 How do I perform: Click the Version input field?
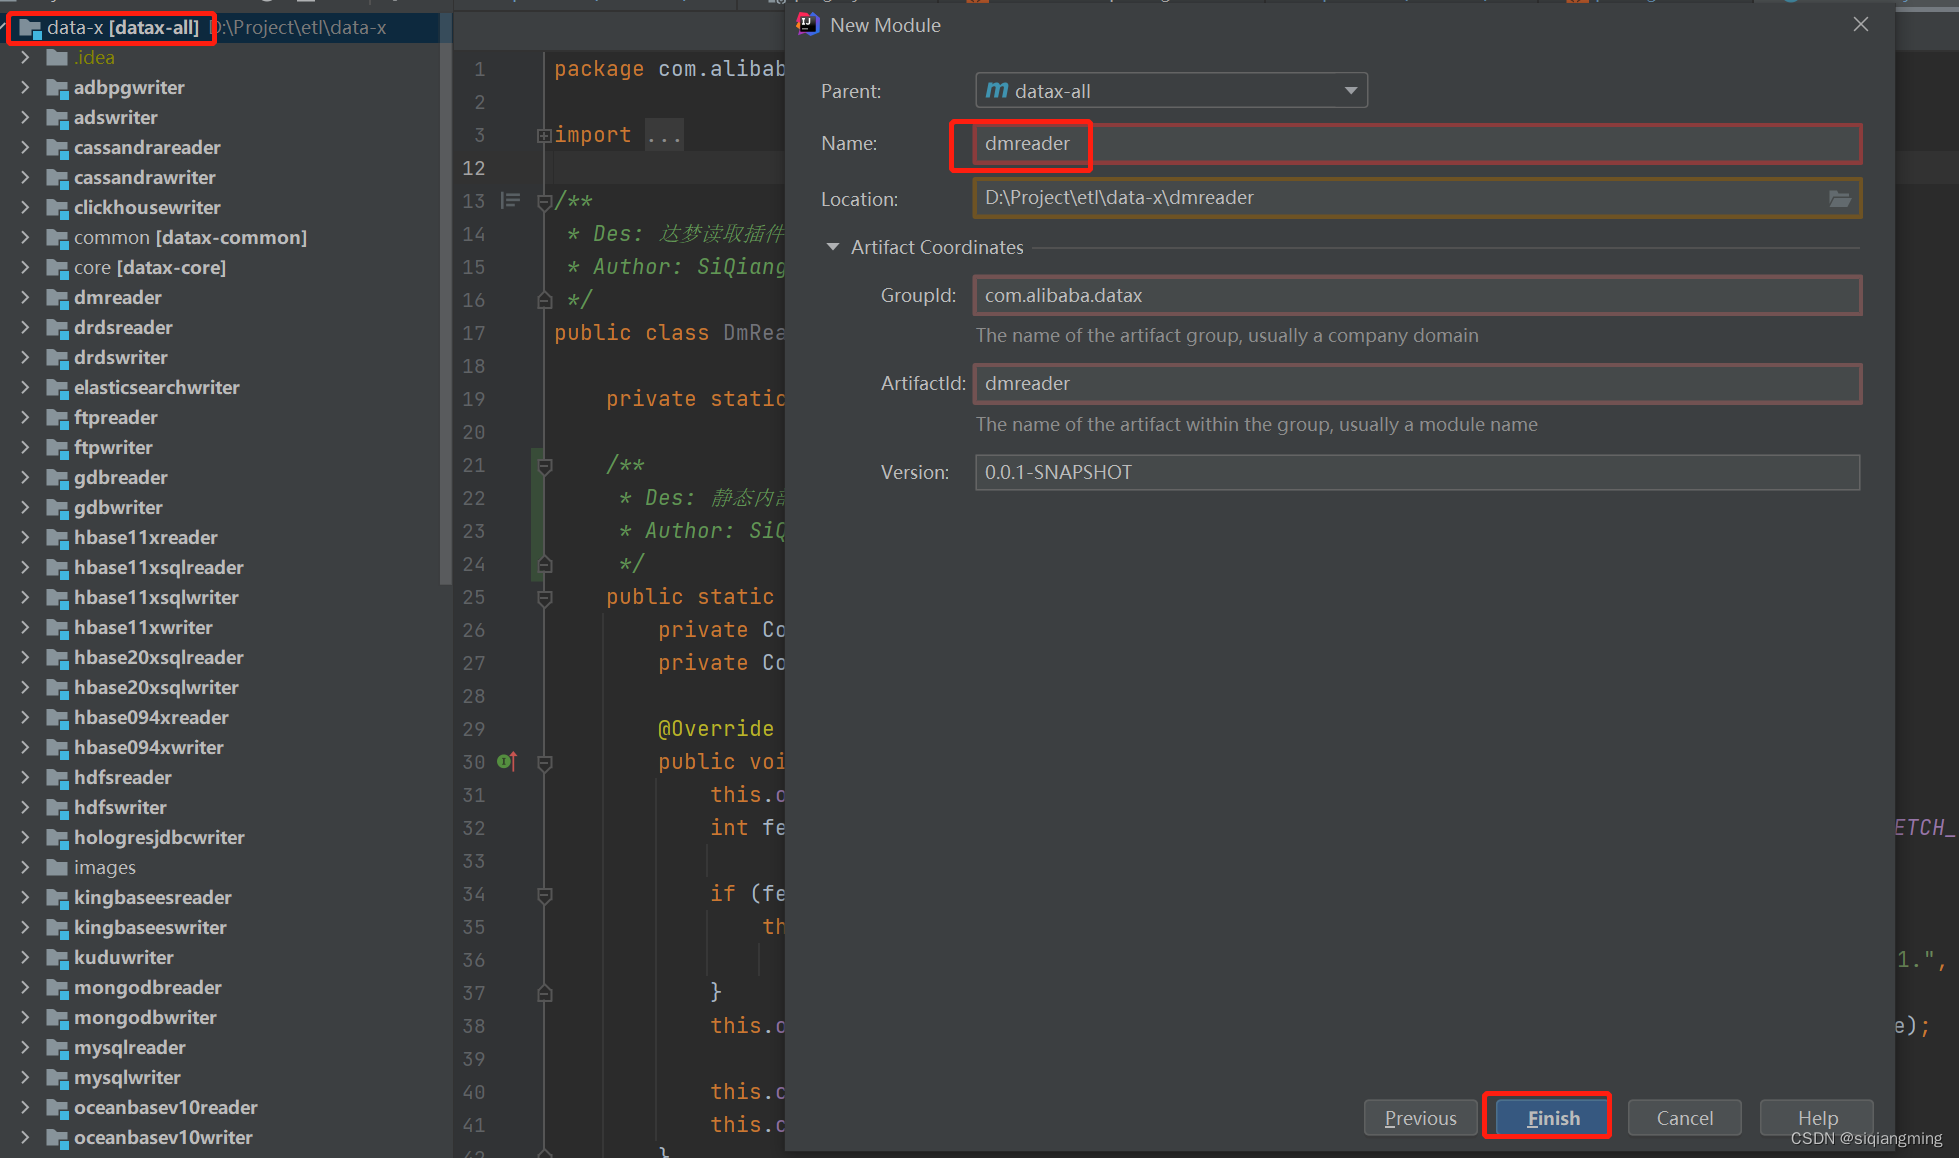click(x=1416, y=472)
